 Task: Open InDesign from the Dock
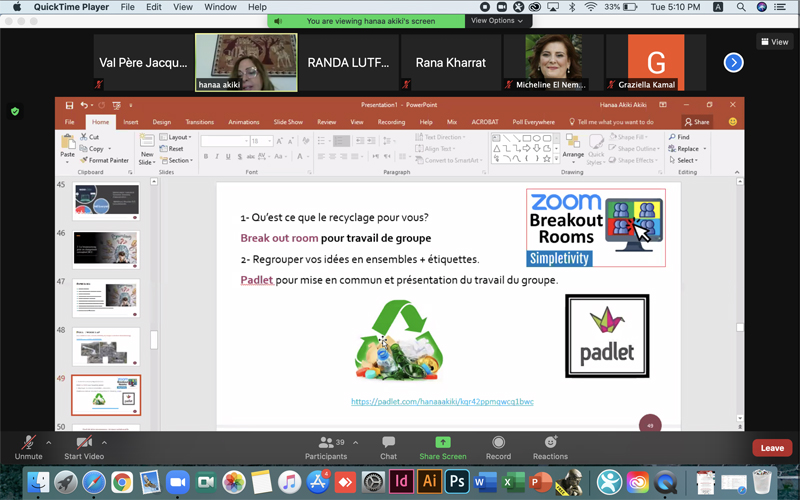tap(402, 482)
